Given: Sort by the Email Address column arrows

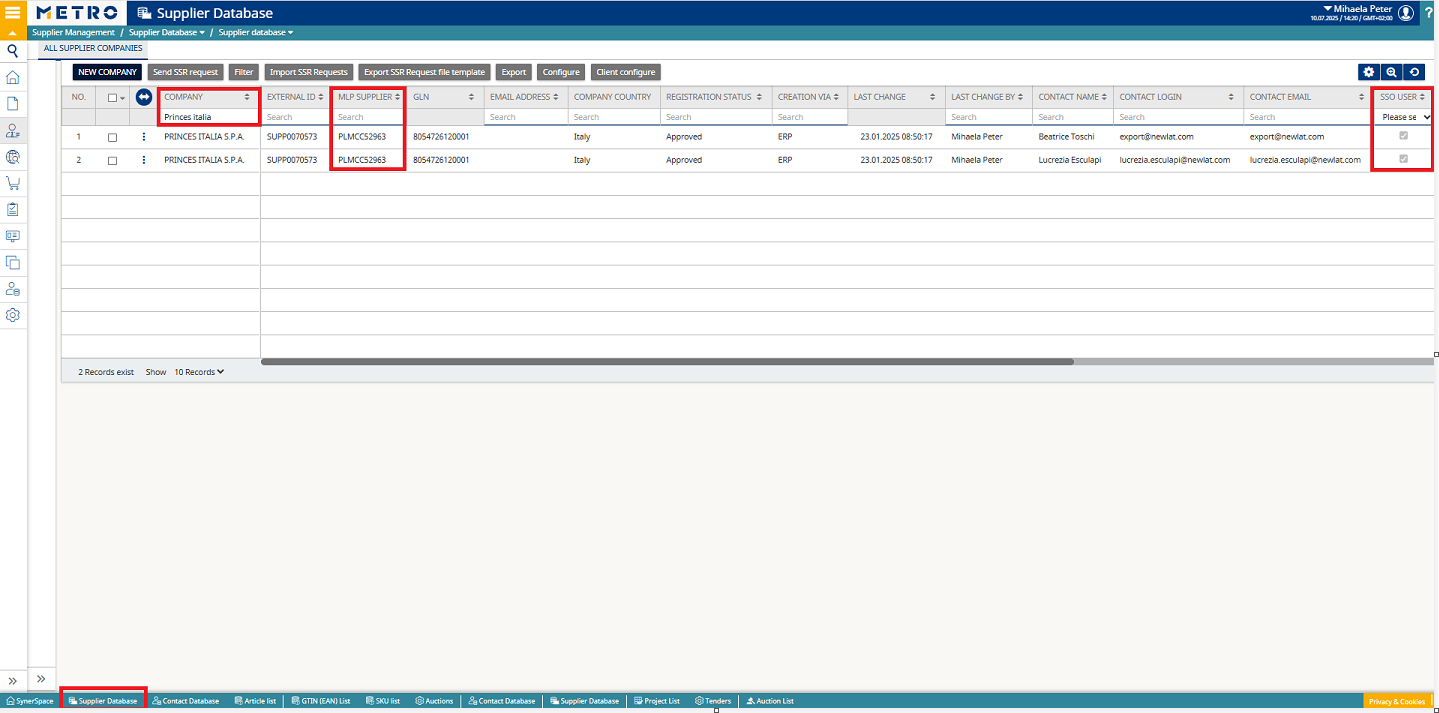Looking at the screenshot, I should coord(556,97).
